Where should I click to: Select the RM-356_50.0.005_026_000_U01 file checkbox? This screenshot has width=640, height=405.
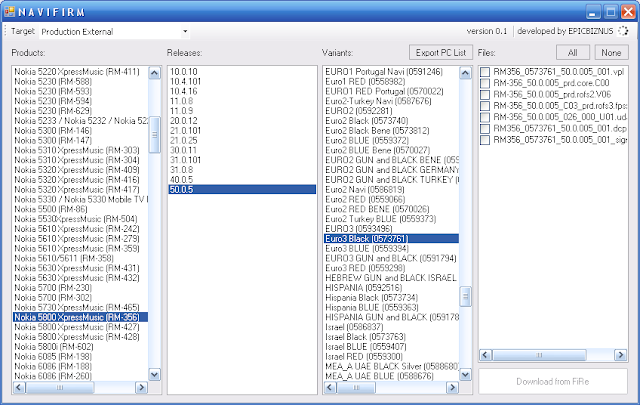tap(485, 118)
